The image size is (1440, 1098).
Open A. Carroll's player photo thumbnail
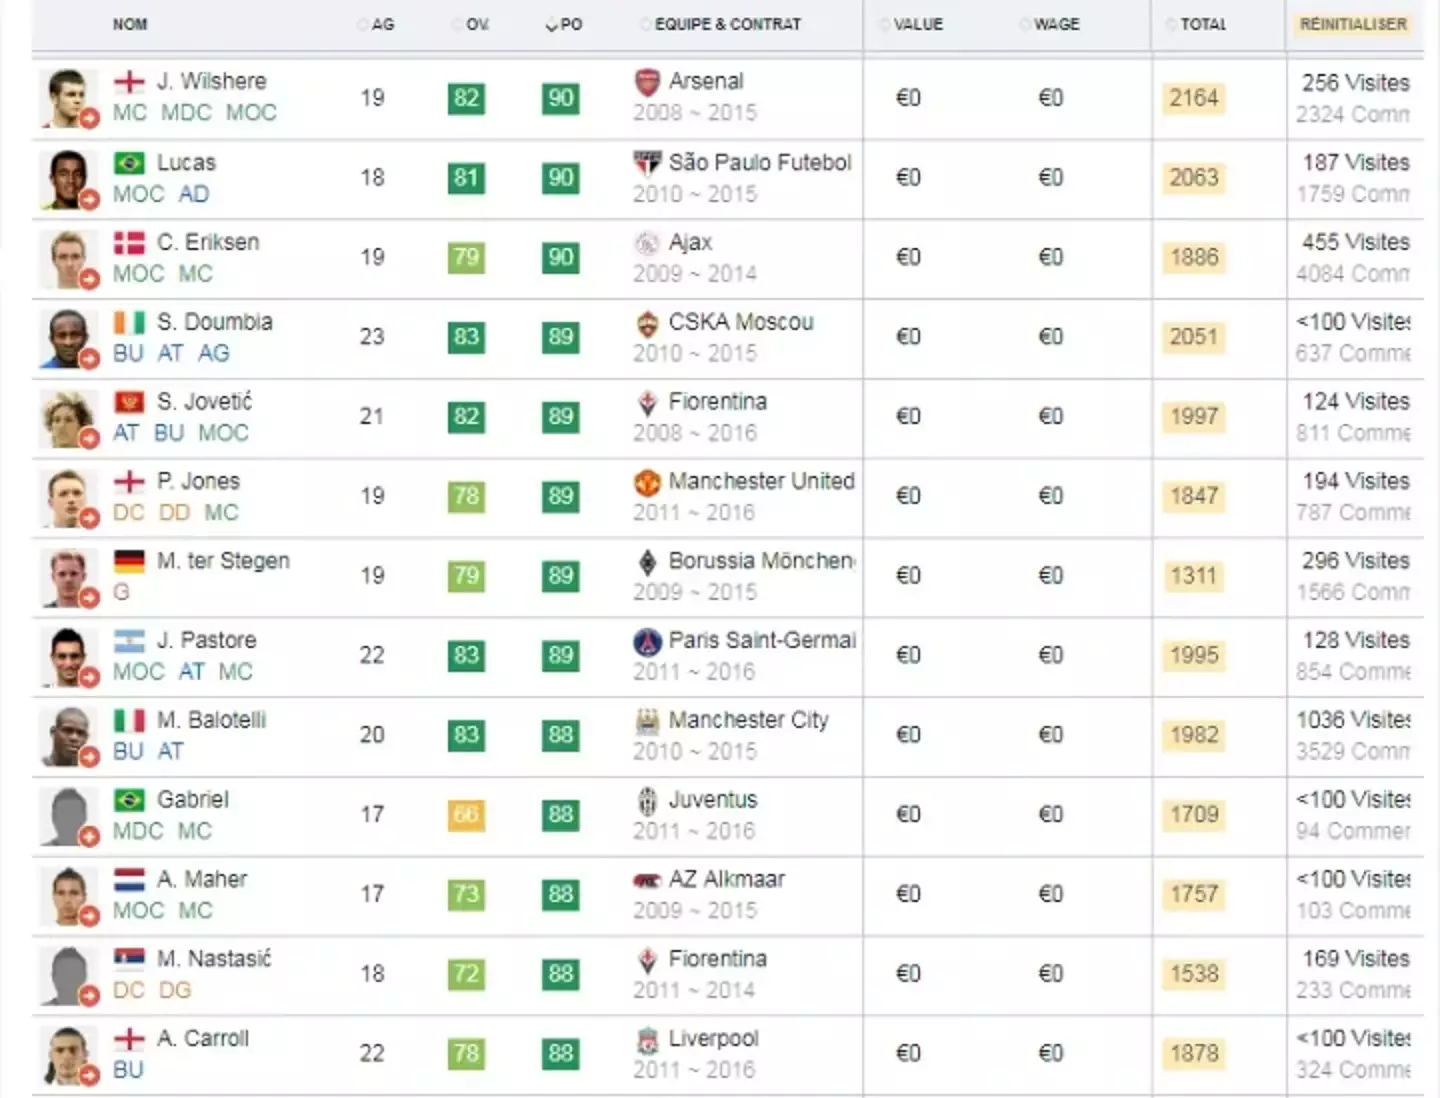(x=68, y=1054)
